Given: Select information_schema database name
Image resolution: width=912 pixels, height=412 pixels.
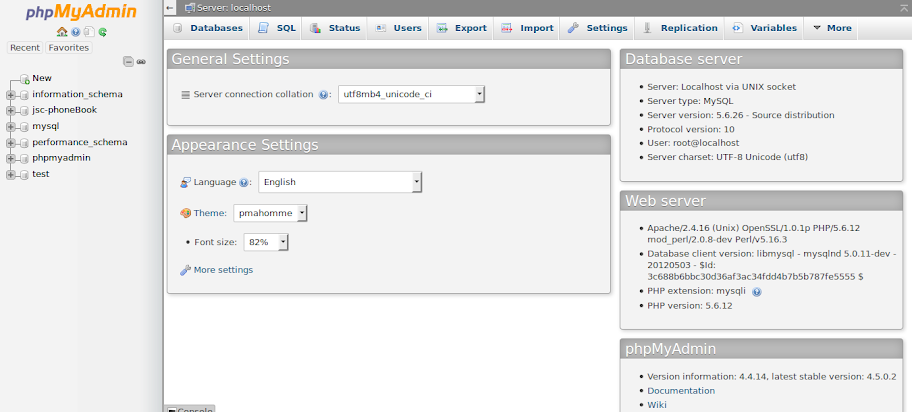Looking at the screenshot, I should pyautogui.click(x=77, y=94).
